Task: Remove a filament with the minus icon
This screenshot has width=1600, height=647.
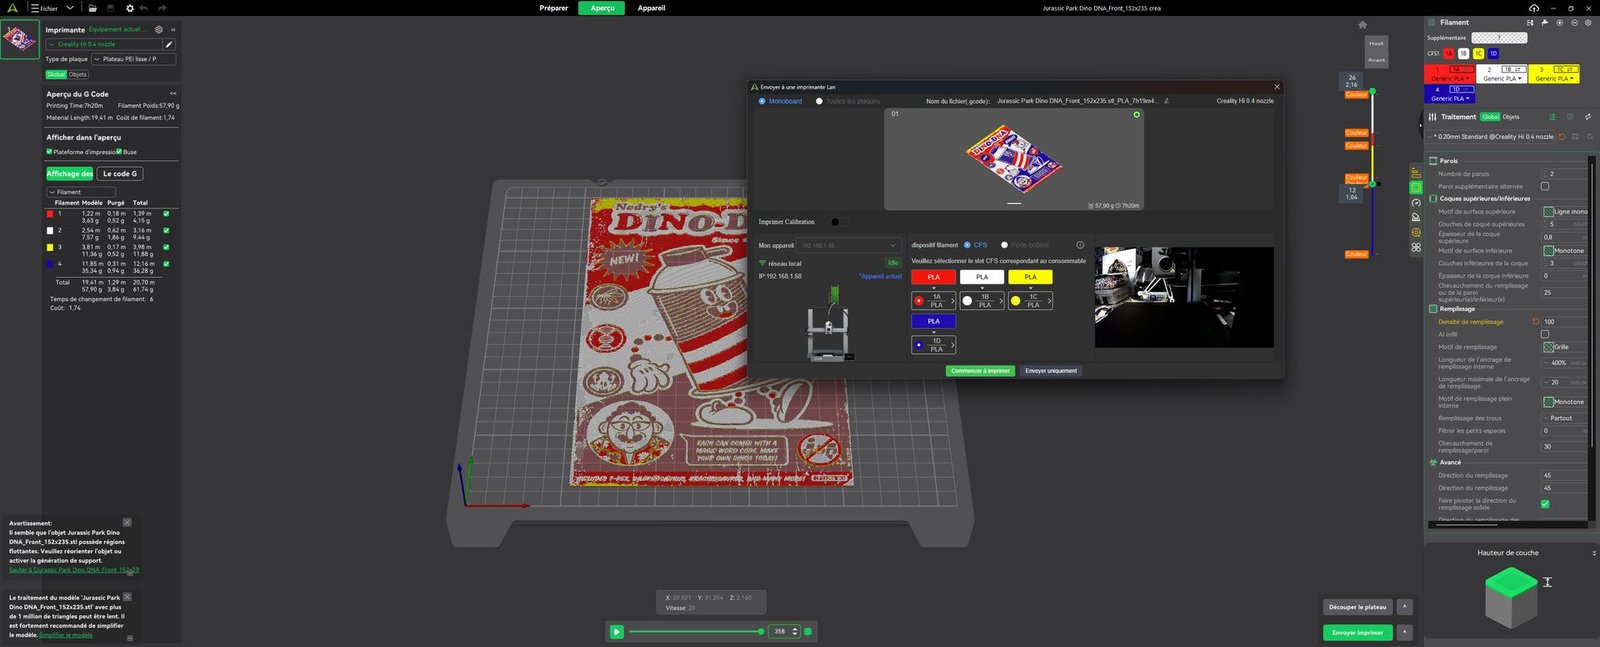Action: (x=1574, y=22)
